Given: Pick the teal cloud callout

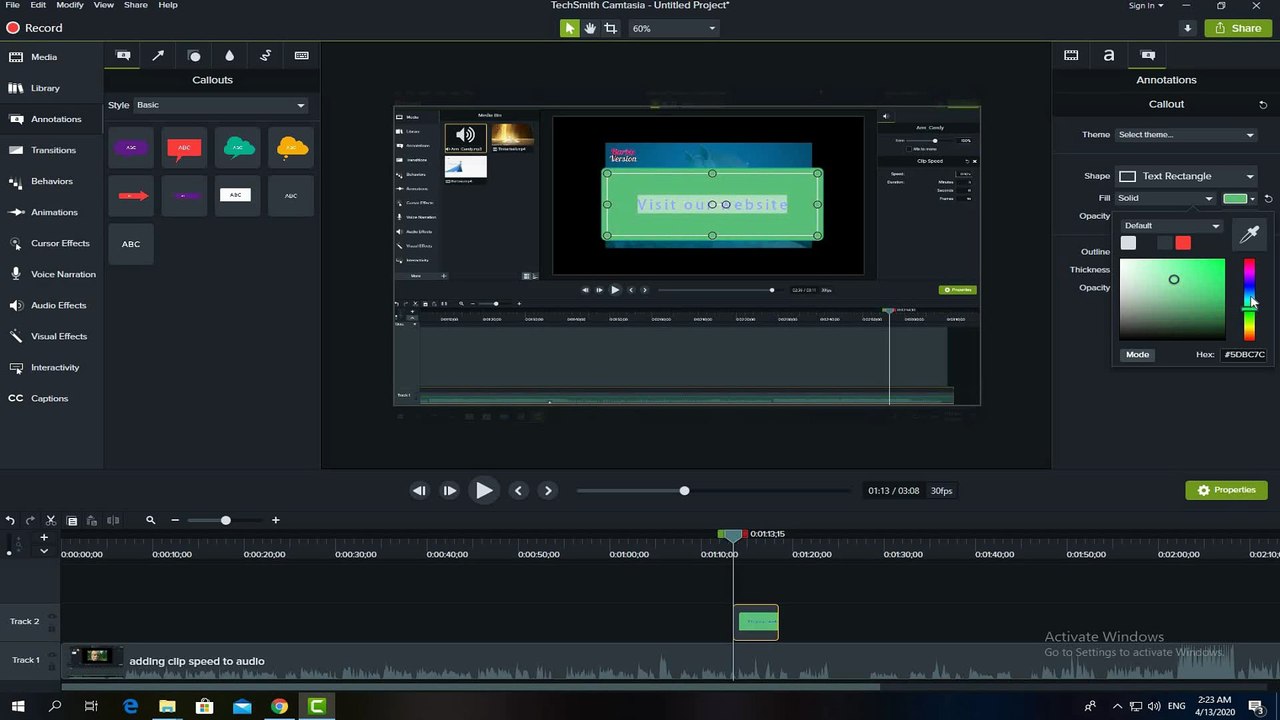Looking at the screenshot, I should (237, 147).
